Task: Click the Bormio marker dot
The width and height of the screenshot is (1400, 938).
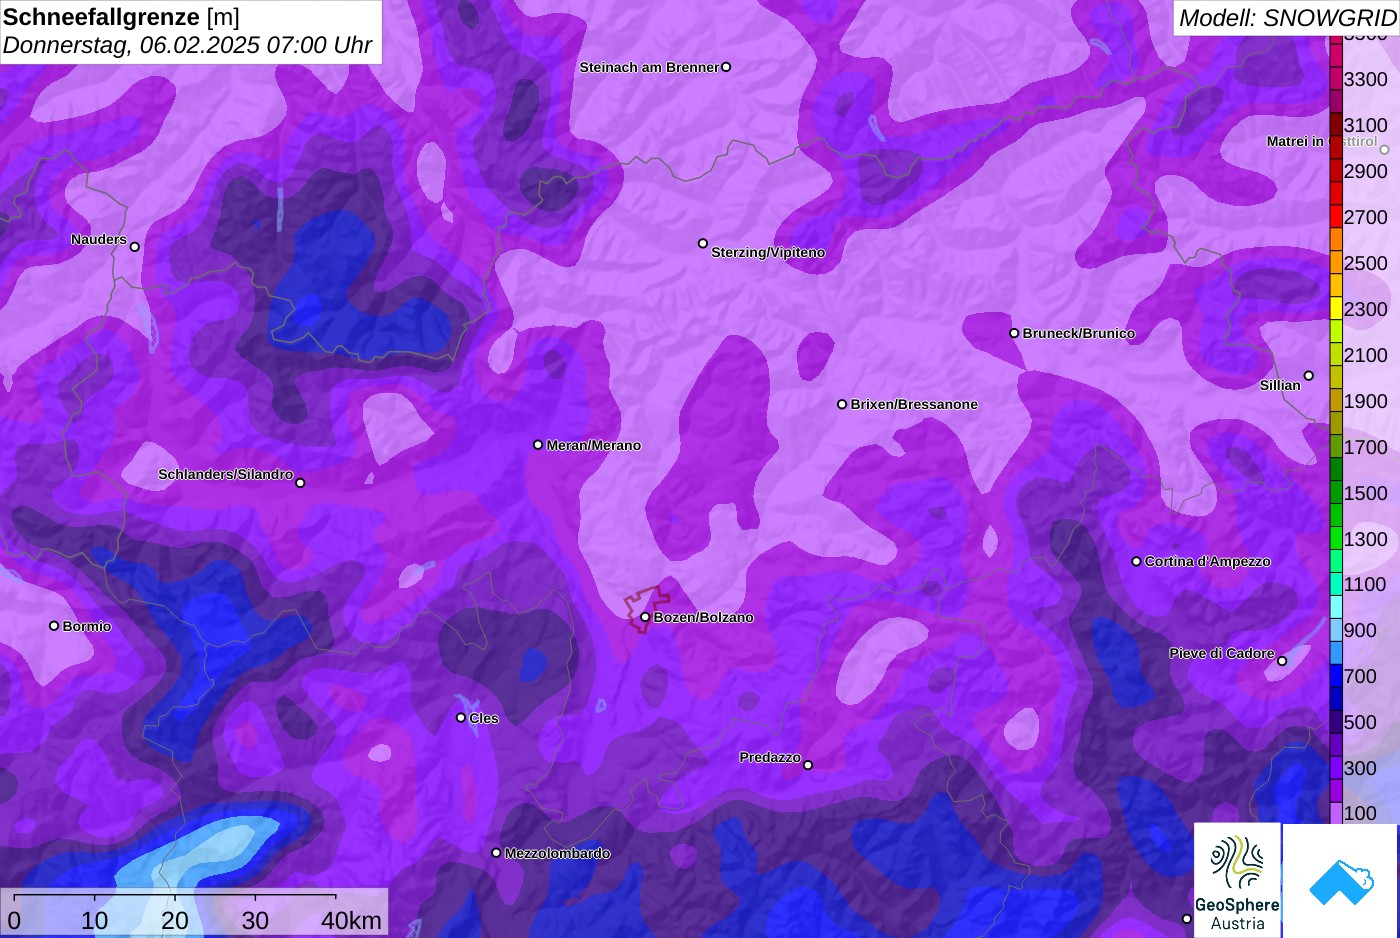Action: point(54,626)
